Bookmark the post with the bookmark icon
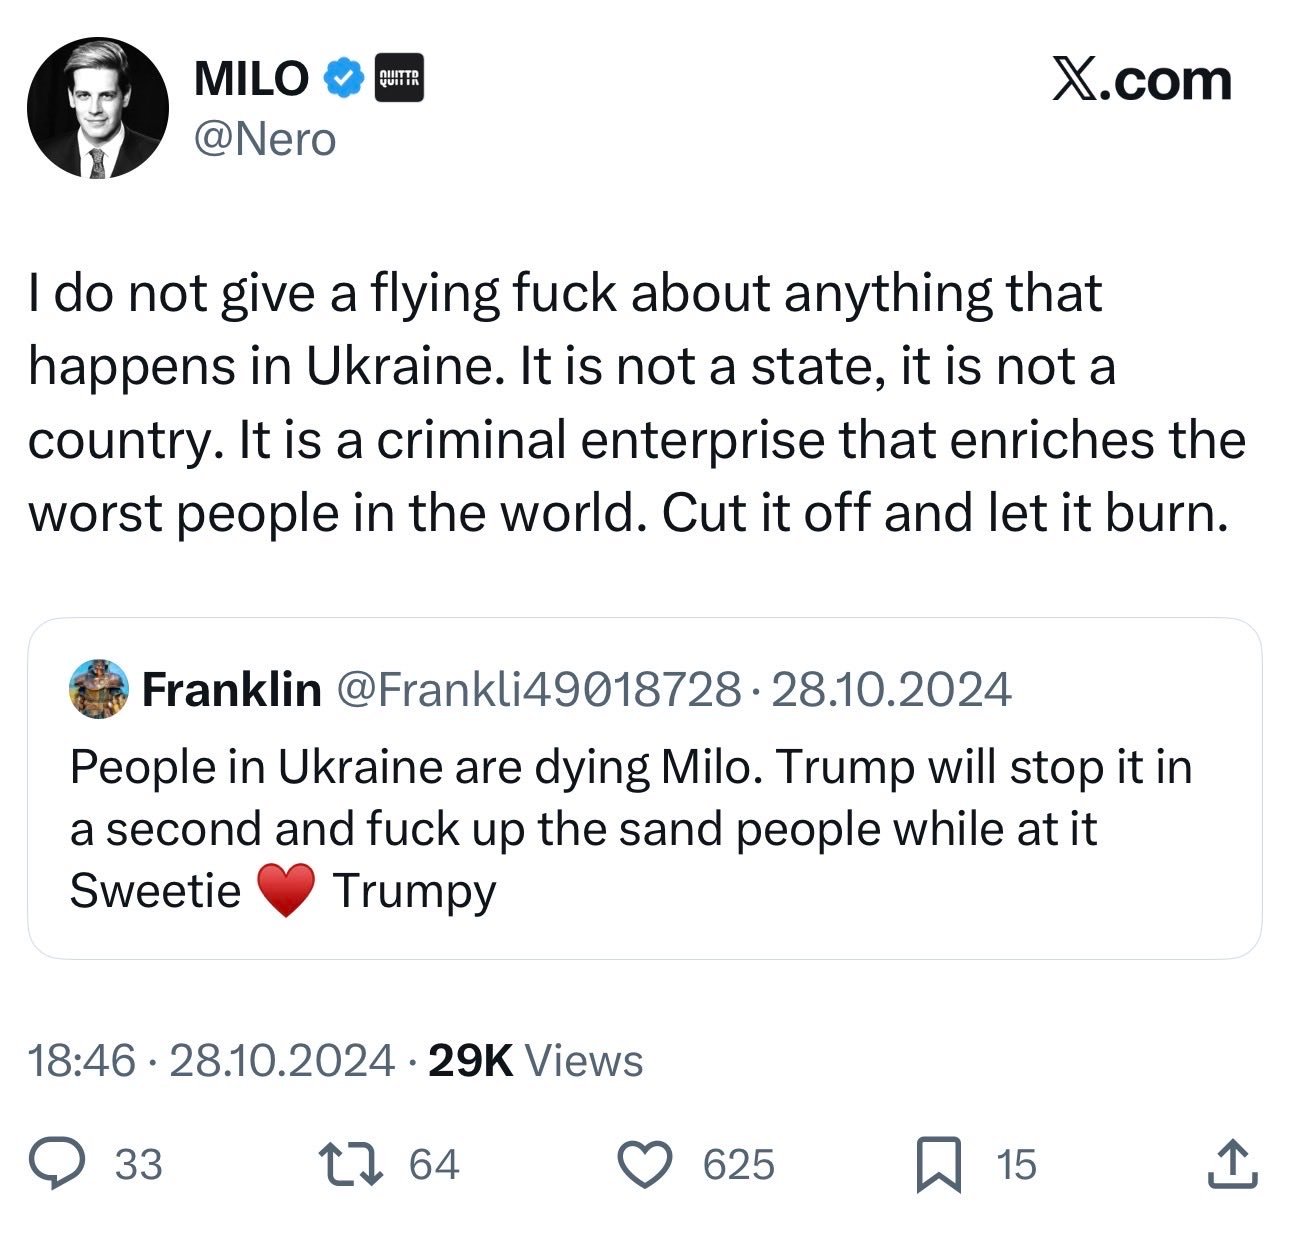The width and height of the screenshot is (1290, 1248). [939, 1166]
